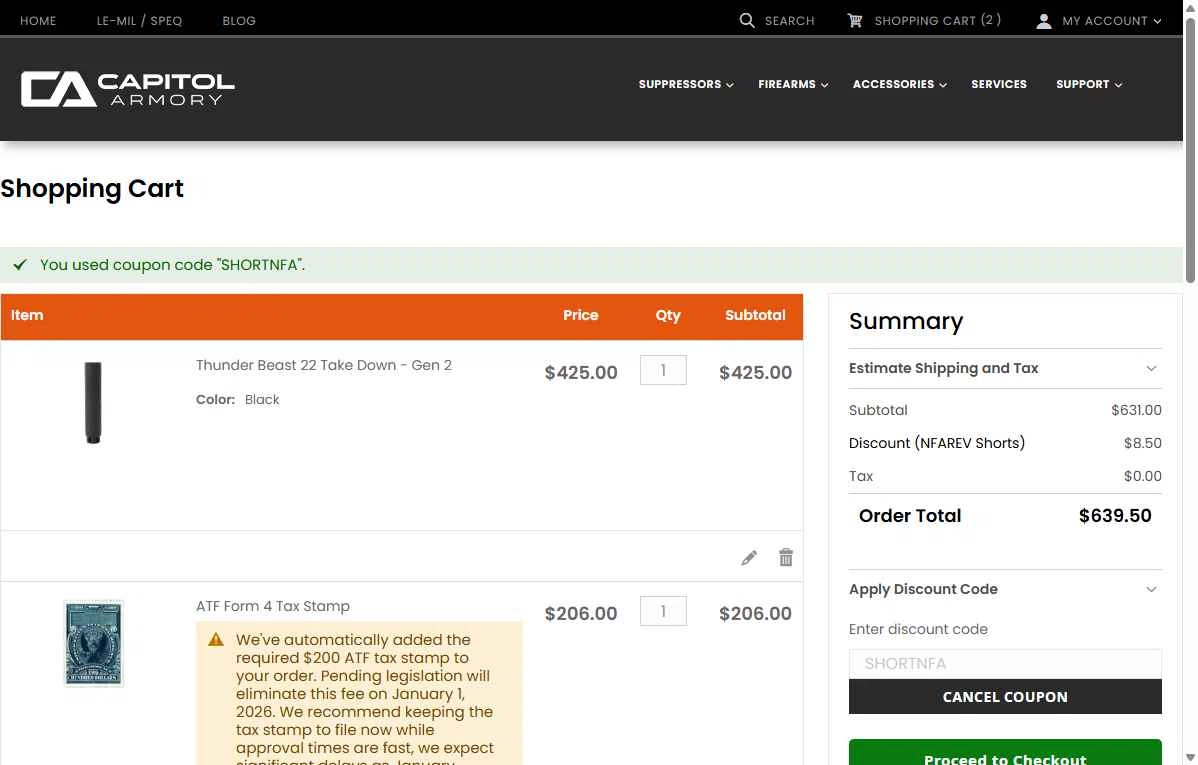Screen dimensions: 1198x765
Task: Click the ATF Tax Stamp quantity field
Action: (x=663, y=611)
